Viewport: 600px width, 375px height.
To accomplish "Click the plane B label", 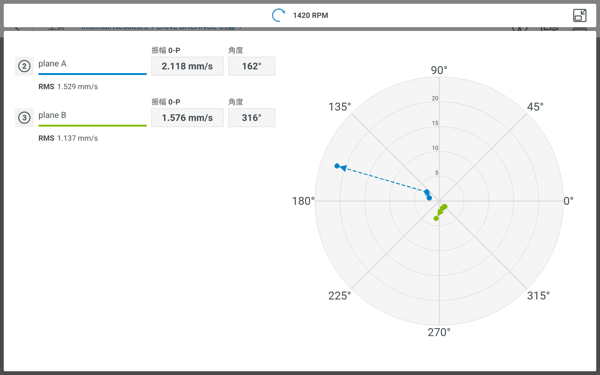I will click(x=52, y=115).
